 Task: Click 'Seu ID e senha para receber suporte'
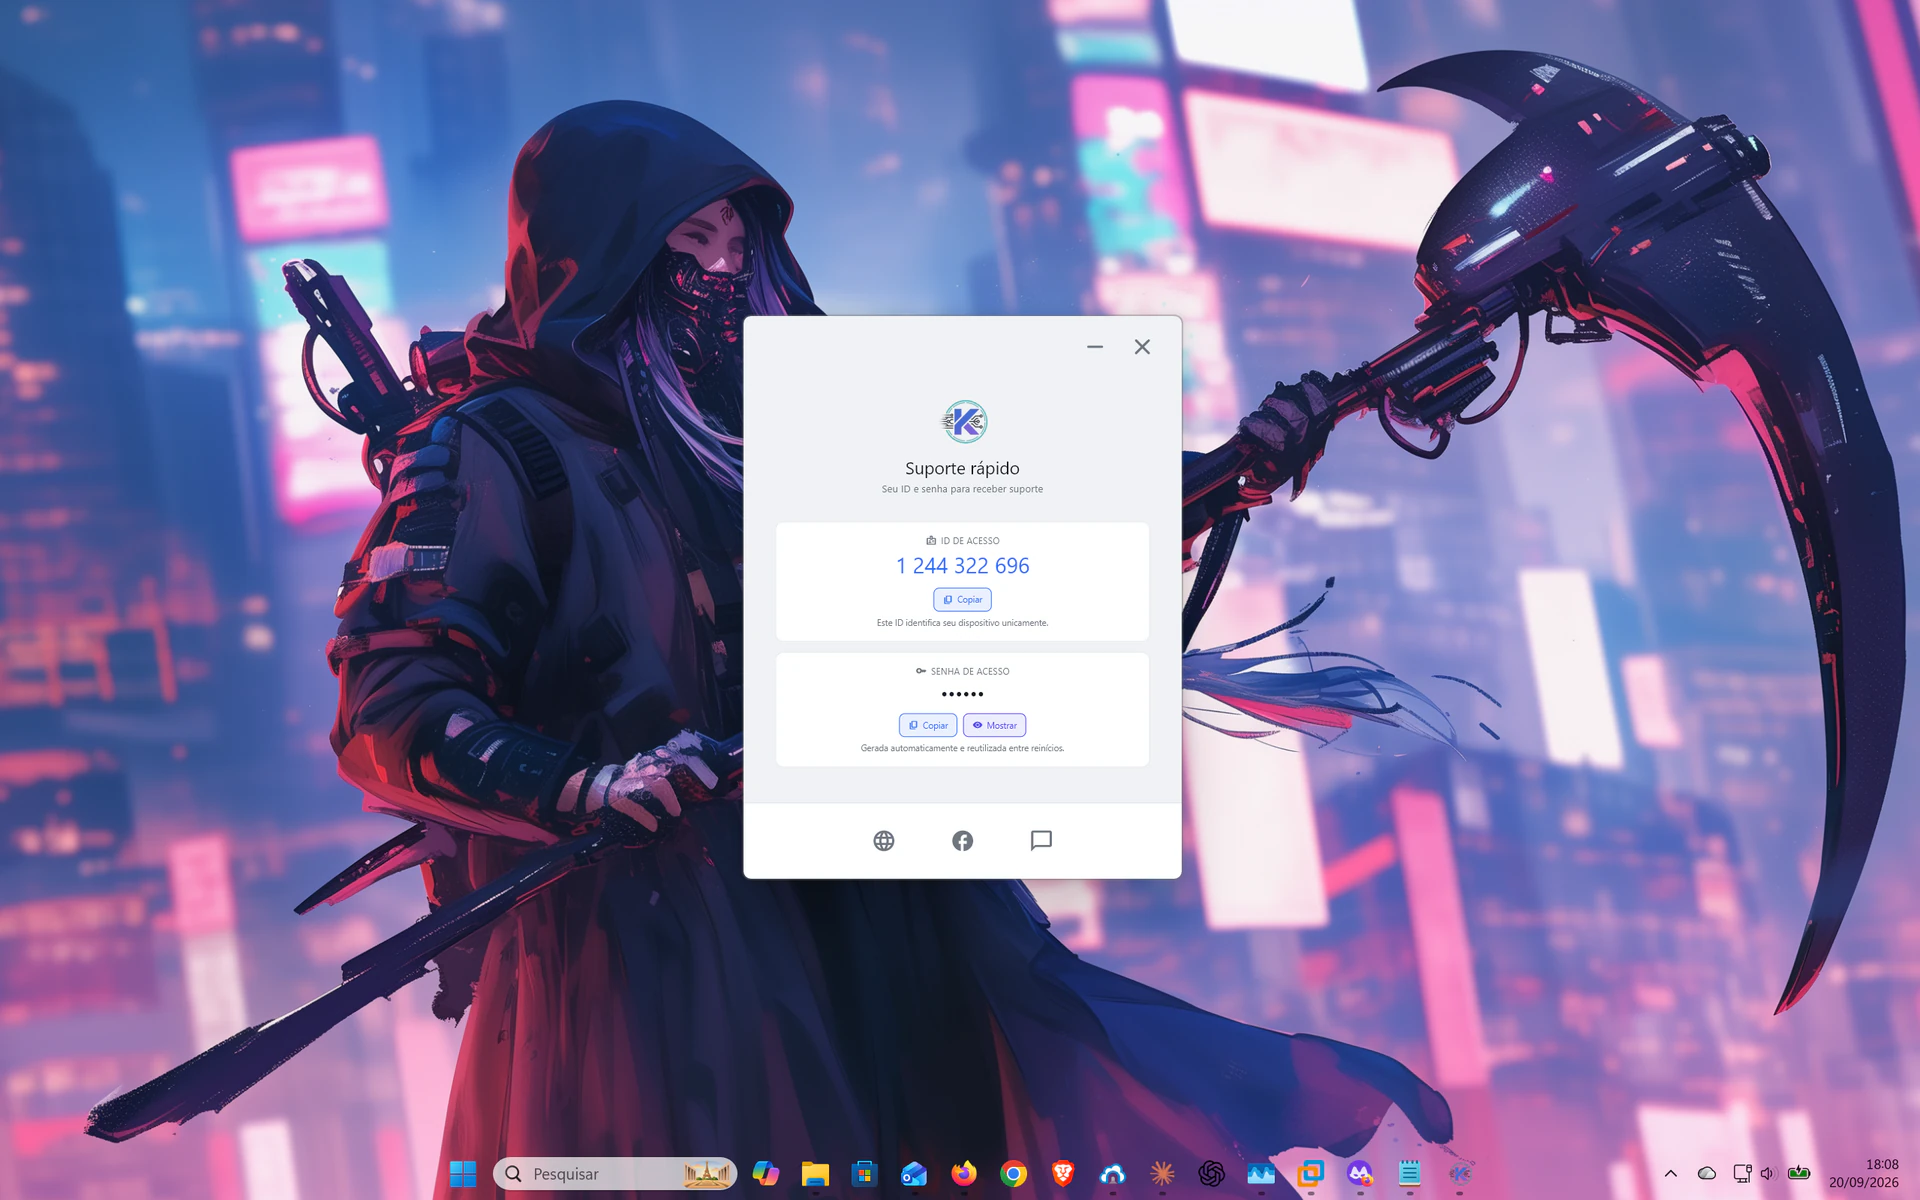pos(962,489)
